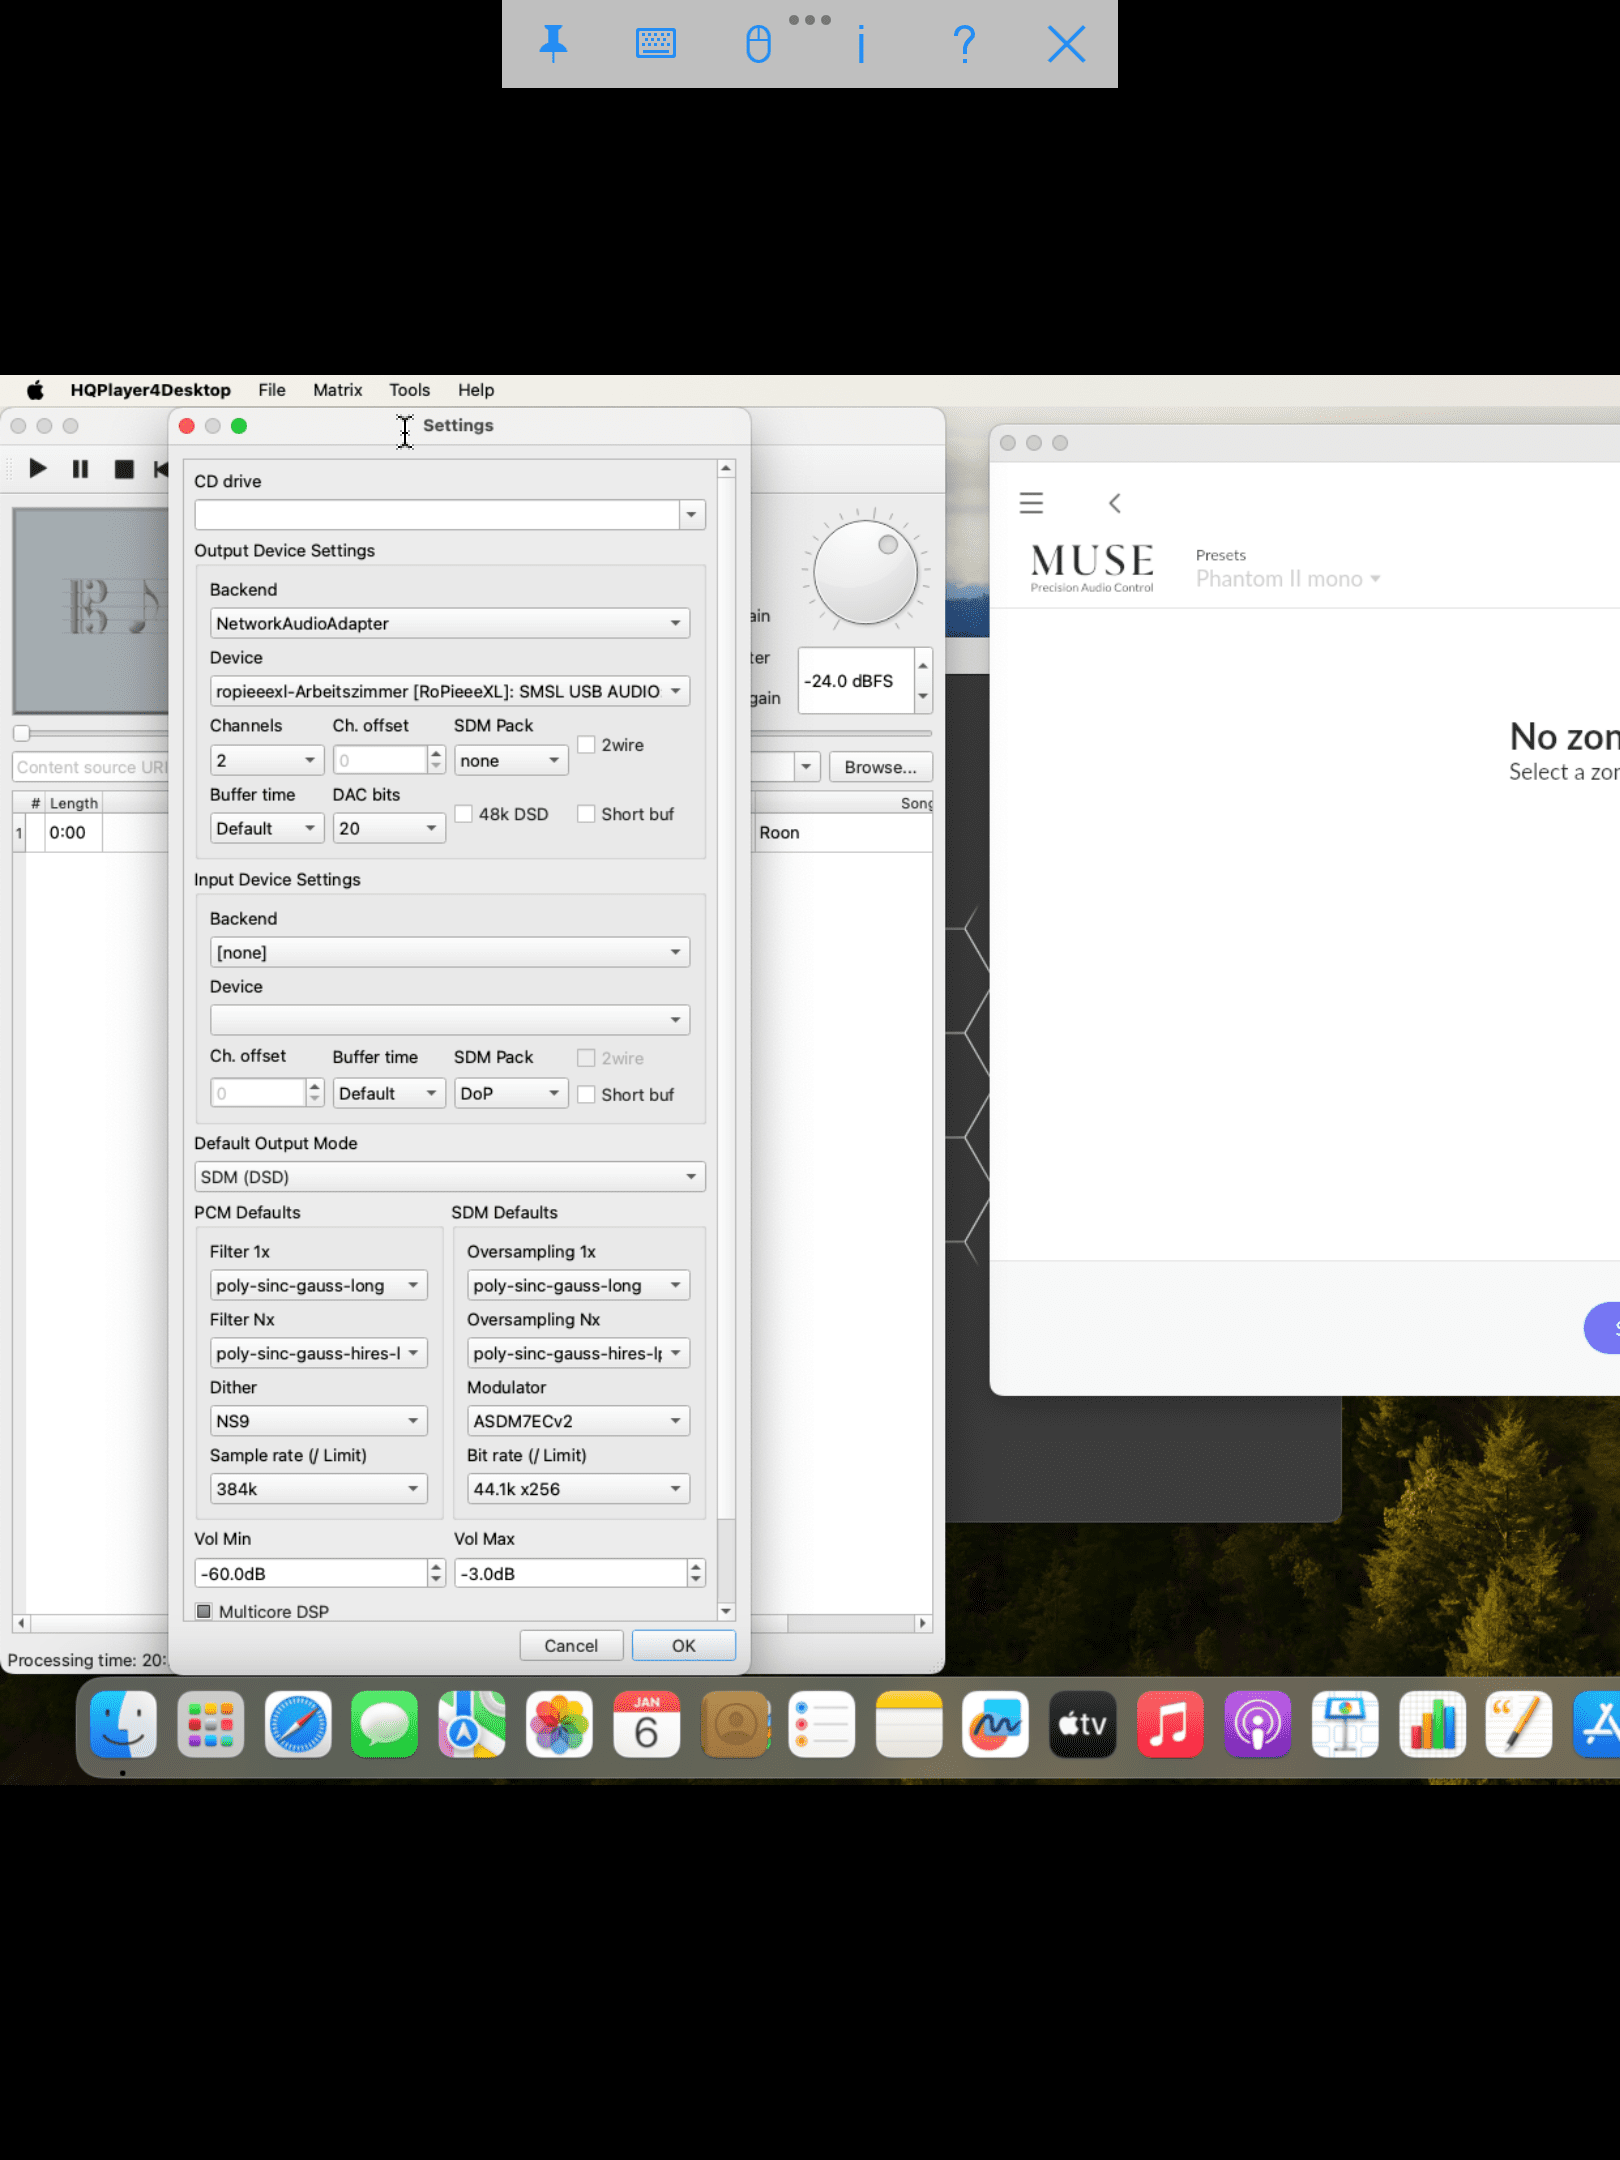1620x2160 pixels.
Task: Toggle output Short buf checkbox
Action: click(587, 814)
